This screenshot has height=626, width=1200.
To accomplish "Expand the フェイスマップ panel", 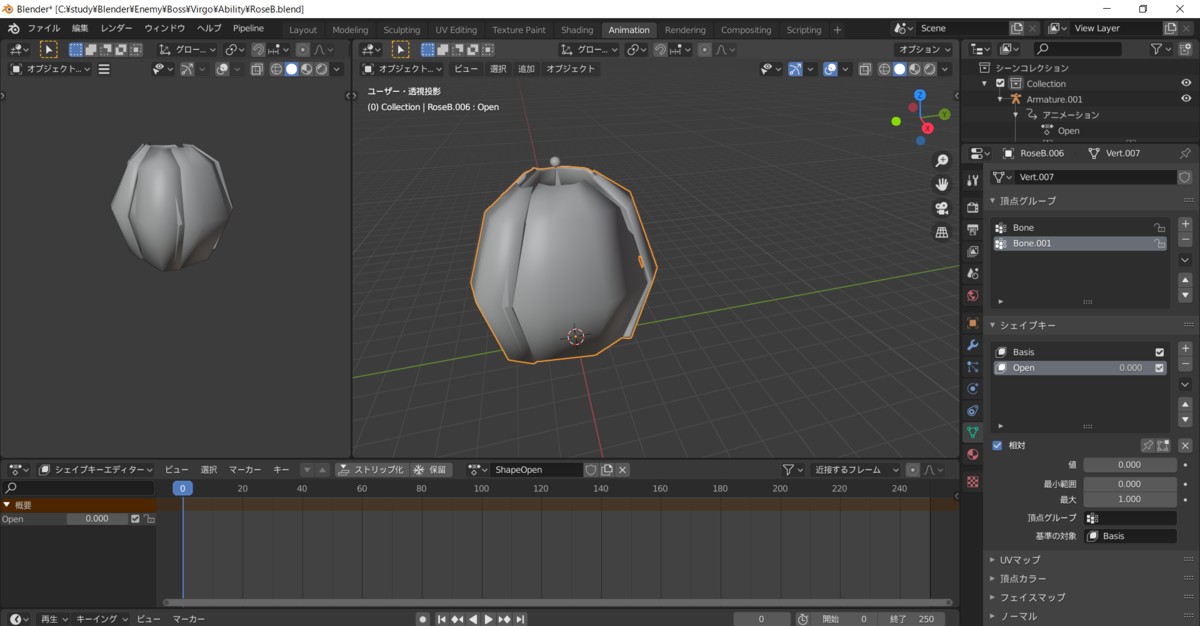I will pos(993,597).
